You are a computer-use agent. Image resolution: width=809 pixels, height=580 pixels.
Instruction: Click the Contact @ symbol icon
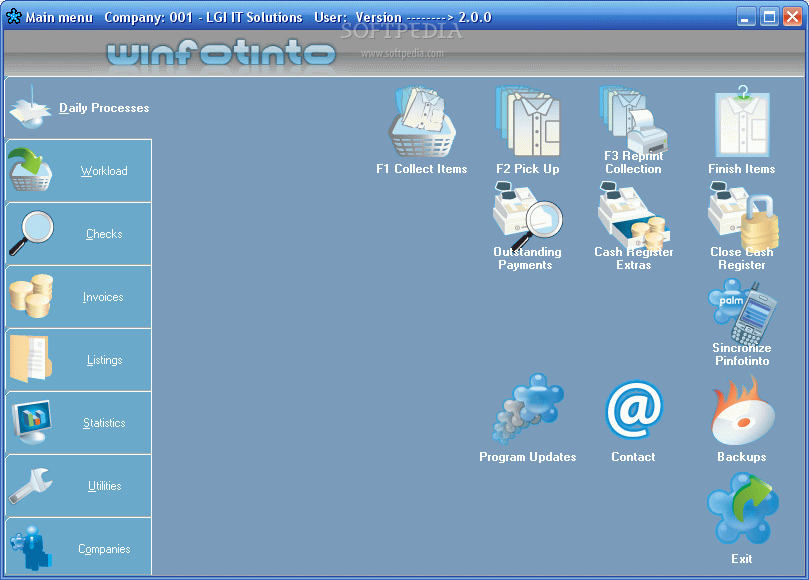coord(634,411)
